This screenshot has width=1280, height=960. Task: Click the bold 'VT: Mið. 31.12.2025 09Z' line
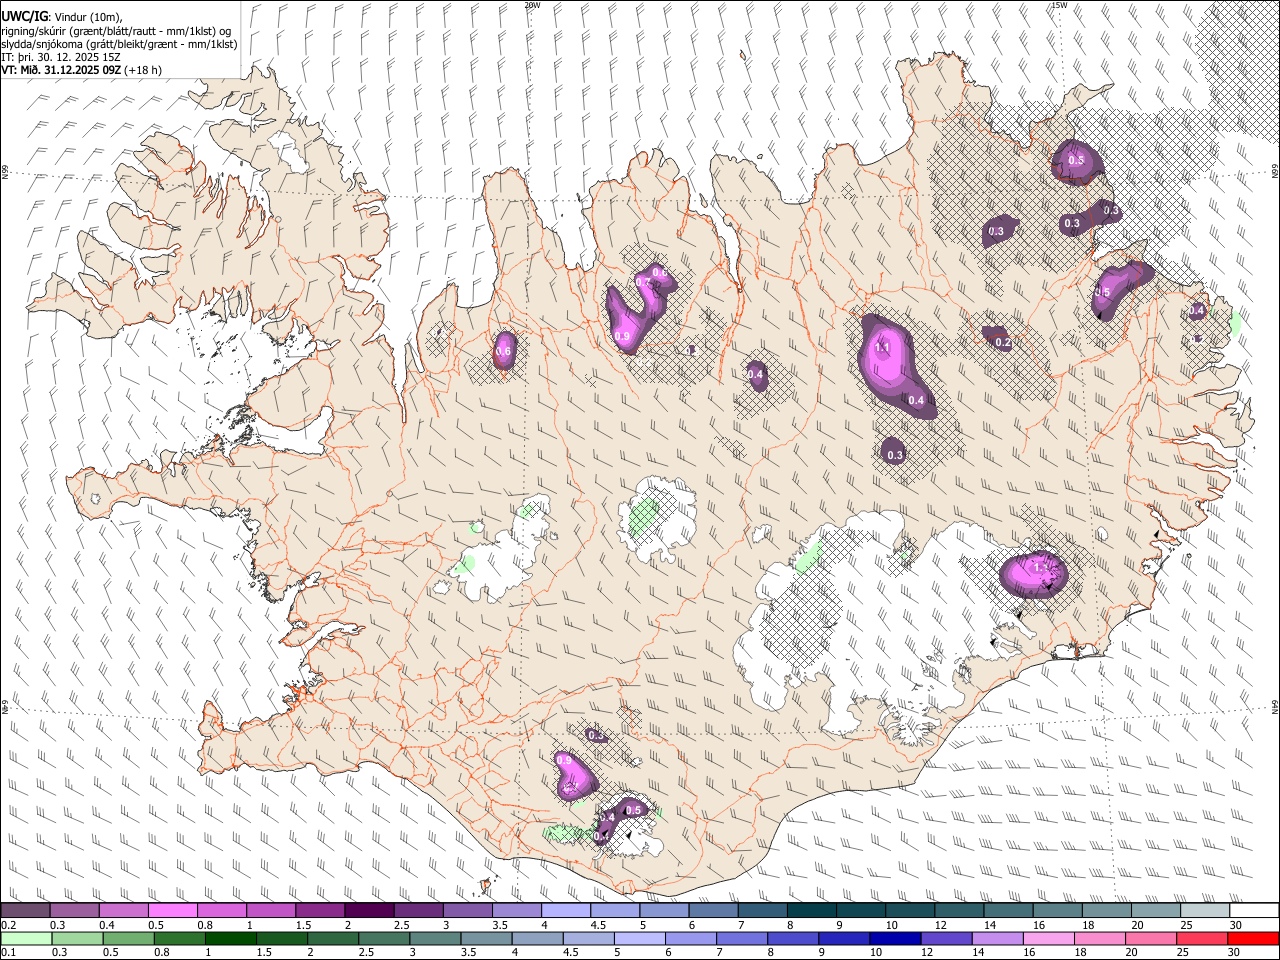pos(62,70)
